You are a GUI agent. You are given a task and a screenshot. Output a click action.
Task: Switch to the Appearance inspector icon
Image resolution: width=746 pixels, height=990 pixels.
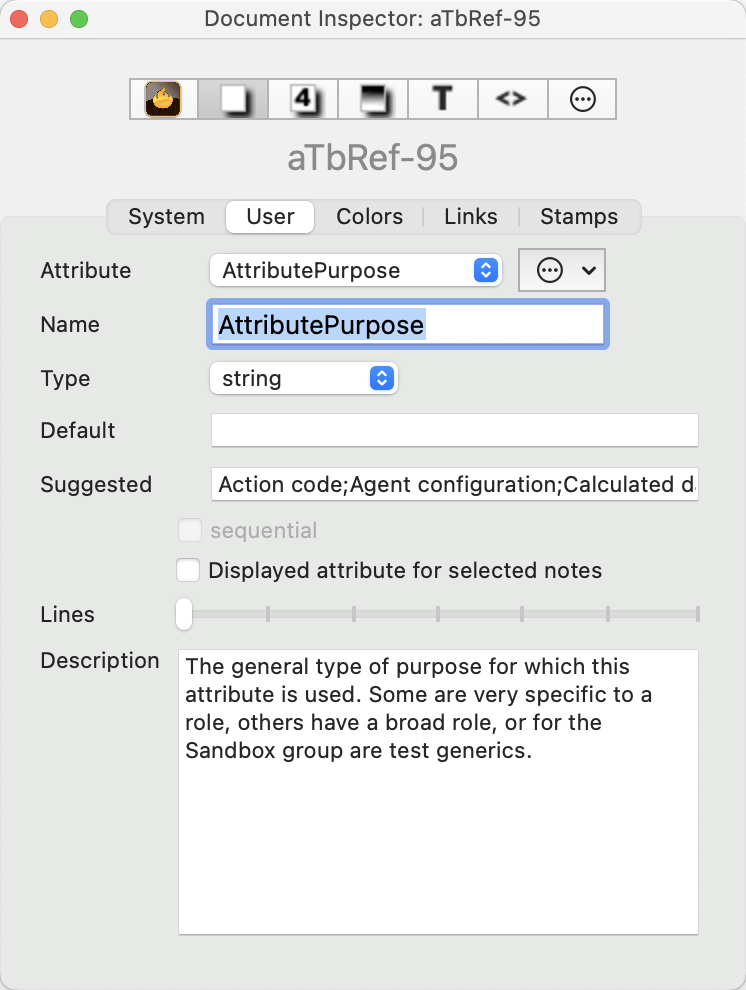372,99
